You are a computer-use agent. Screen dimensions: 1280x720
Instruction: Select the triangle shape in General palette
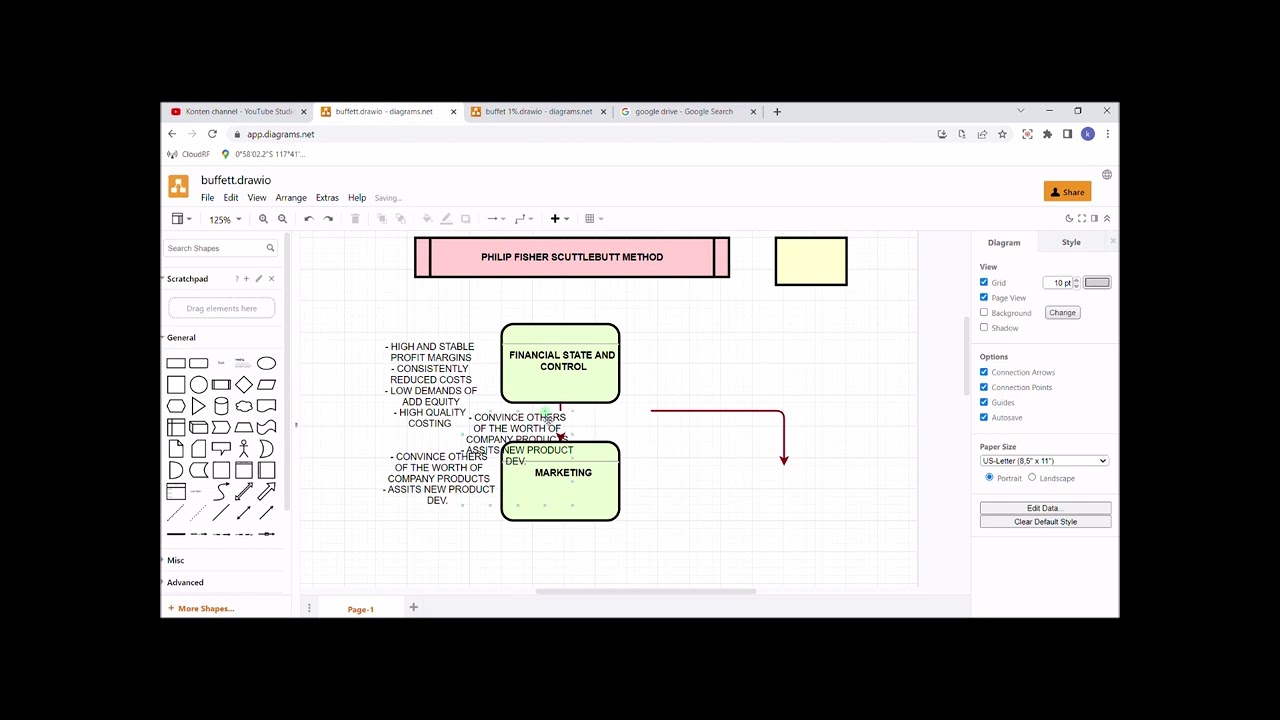click(x=198, y=407)
